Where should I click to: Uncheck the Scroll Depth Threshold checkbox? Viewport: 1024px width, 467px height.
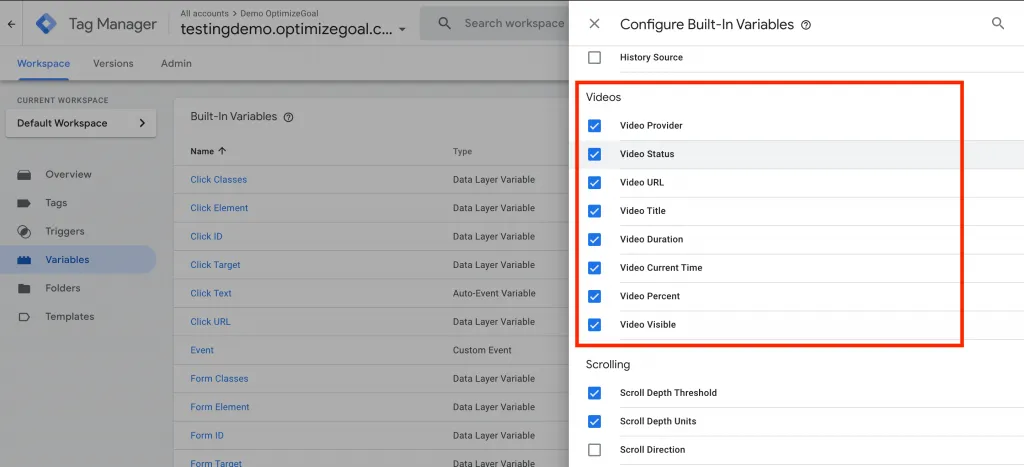point(594,393)
